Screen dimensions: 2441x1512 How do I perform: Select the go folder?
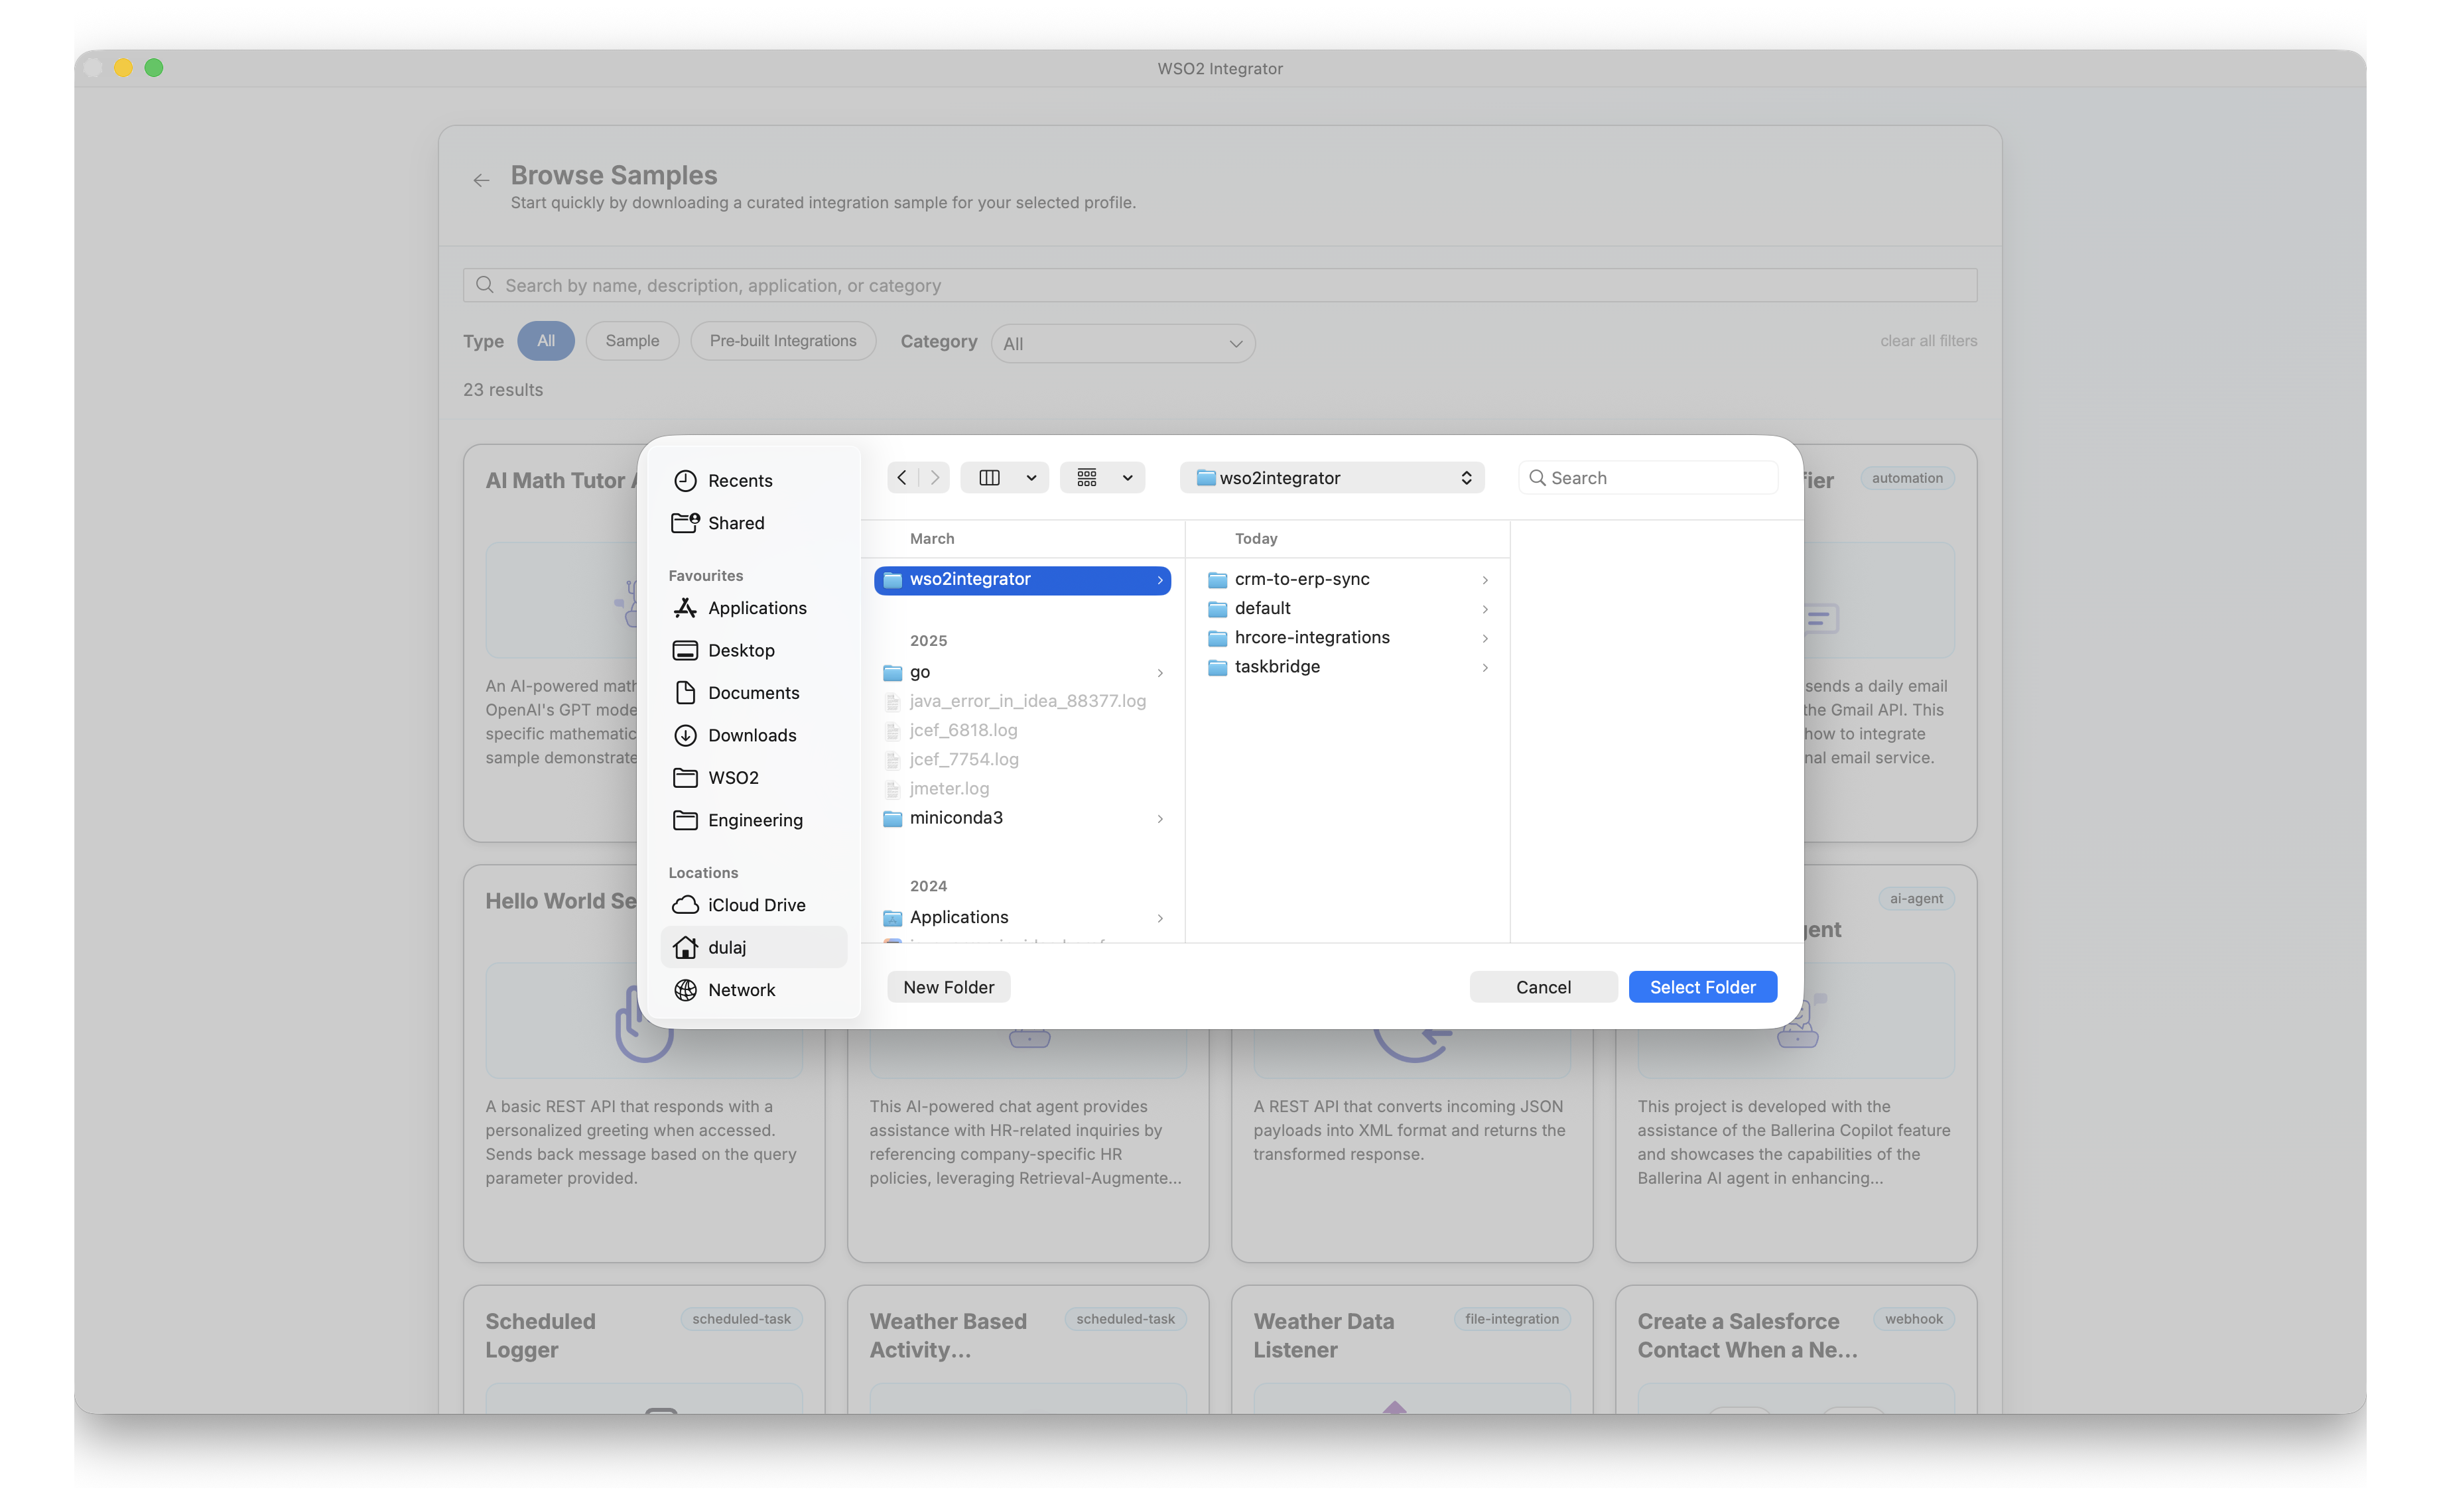(x=1022, y=673)
